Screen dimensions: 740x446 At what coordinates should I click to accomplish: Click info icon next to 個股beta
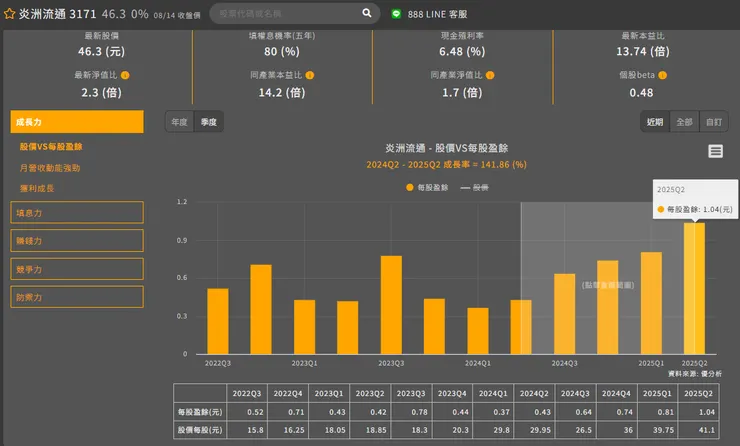point(663,75)
